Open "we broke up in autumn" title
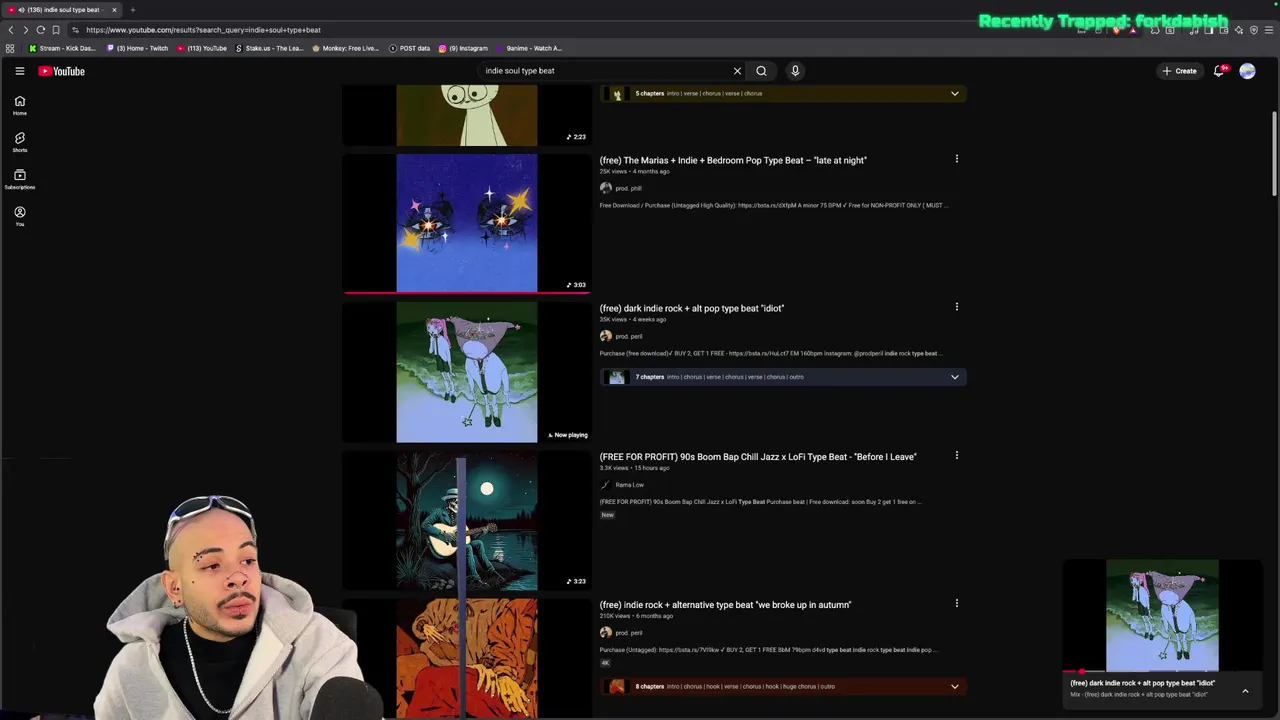 tap(725, 605)
